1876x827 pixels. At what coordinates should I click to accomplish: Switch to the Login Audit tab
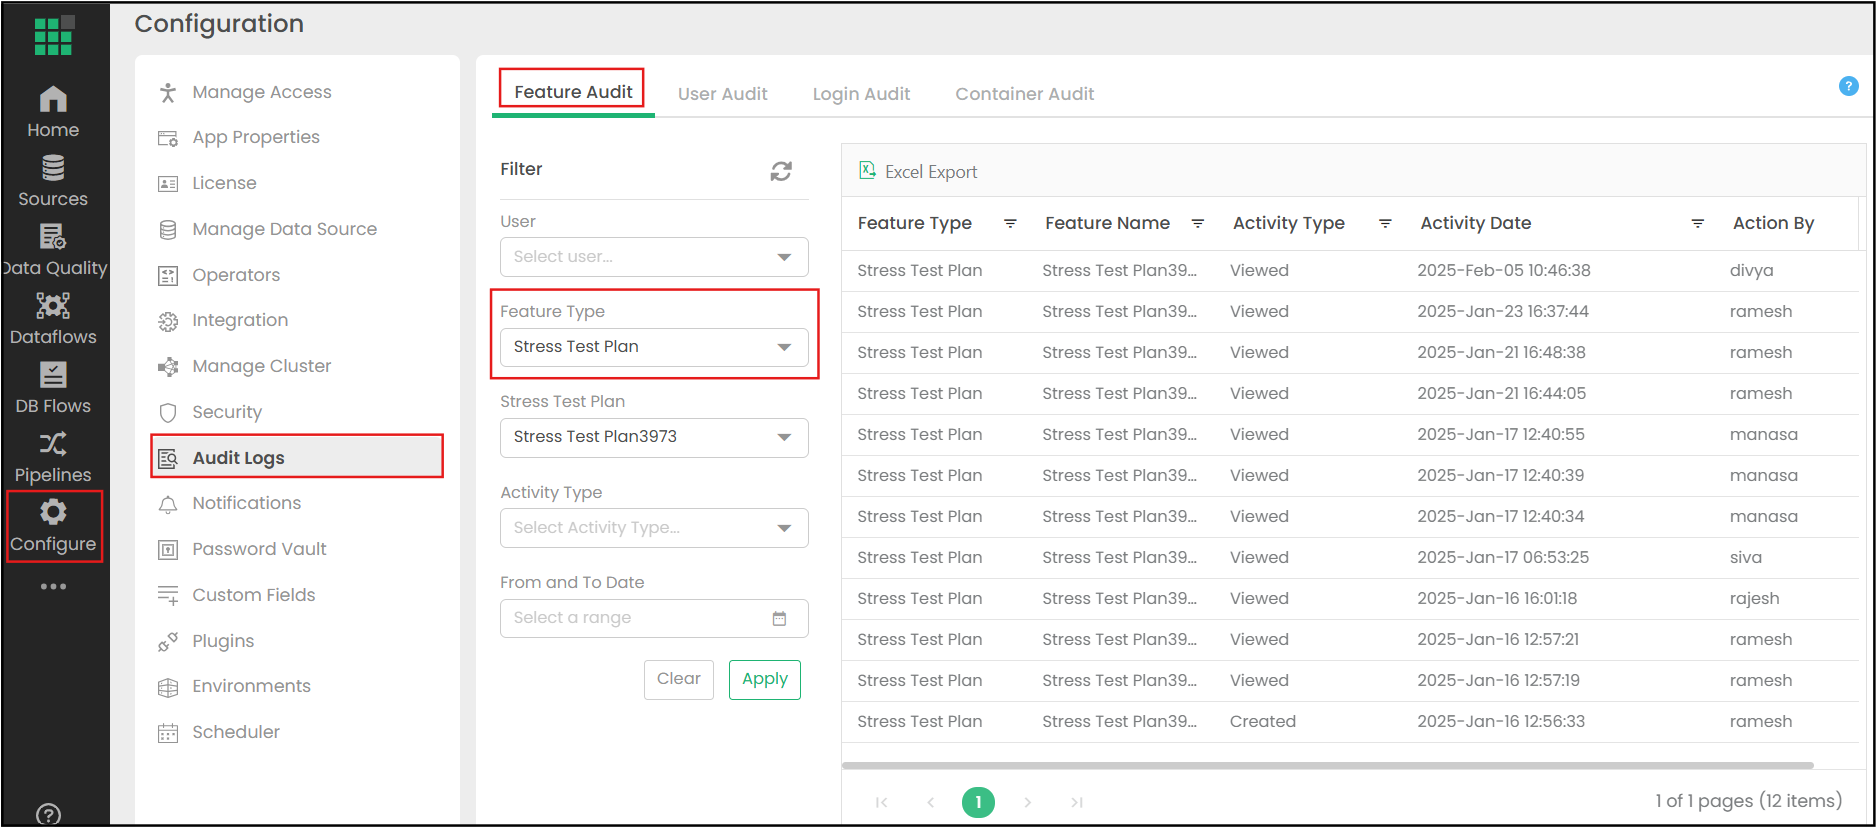tap(861, 94)
